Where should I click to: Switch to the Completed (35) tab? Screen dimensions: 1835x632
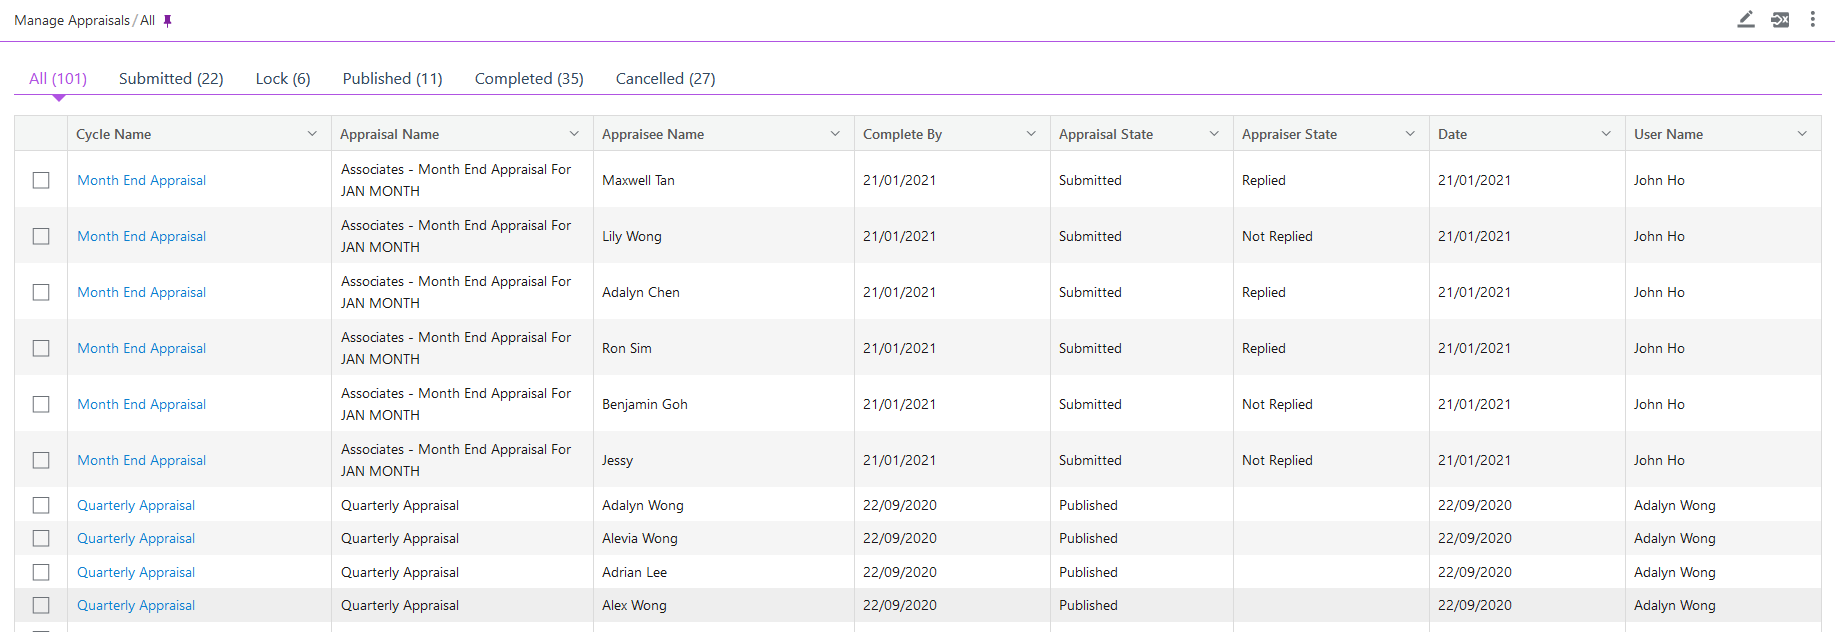tap(529, 79)
